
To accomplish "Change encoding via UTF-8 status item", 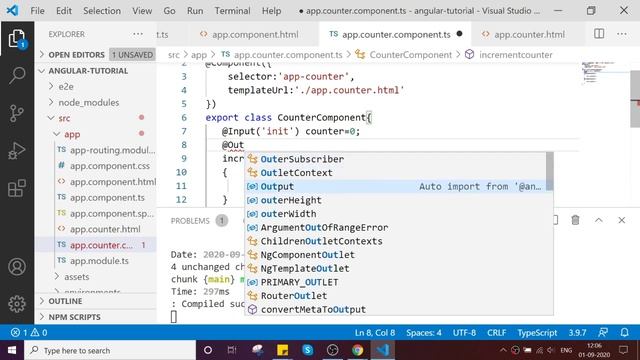I will pos(464,333).
